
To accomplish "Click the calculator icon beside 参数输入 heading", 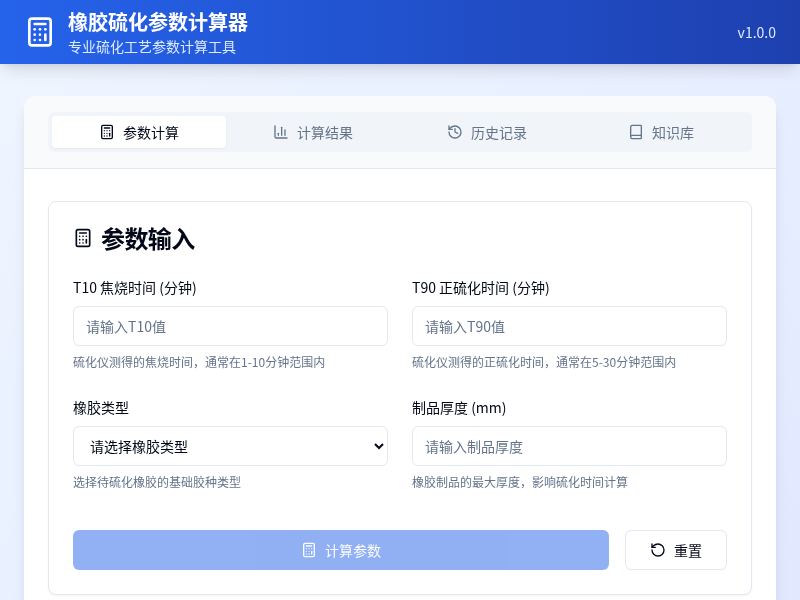I will click(83, 238).
